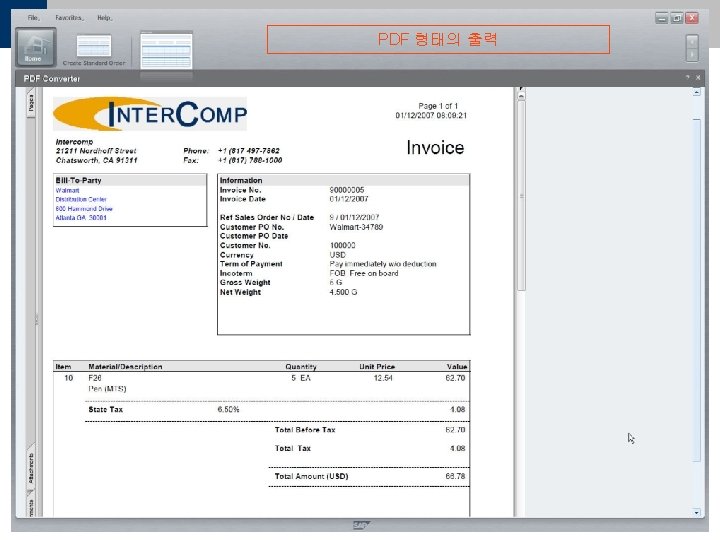Click the 'Total Before Tax' label

point(305,430)
